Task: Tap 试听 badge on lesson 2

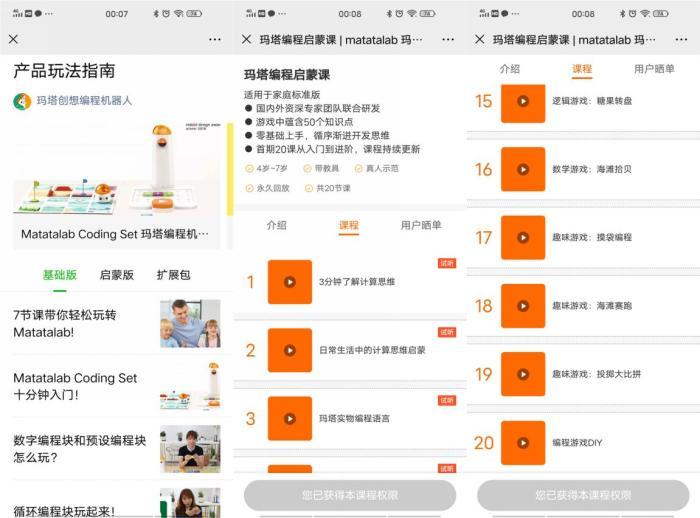Action: (x=447, y=332)
